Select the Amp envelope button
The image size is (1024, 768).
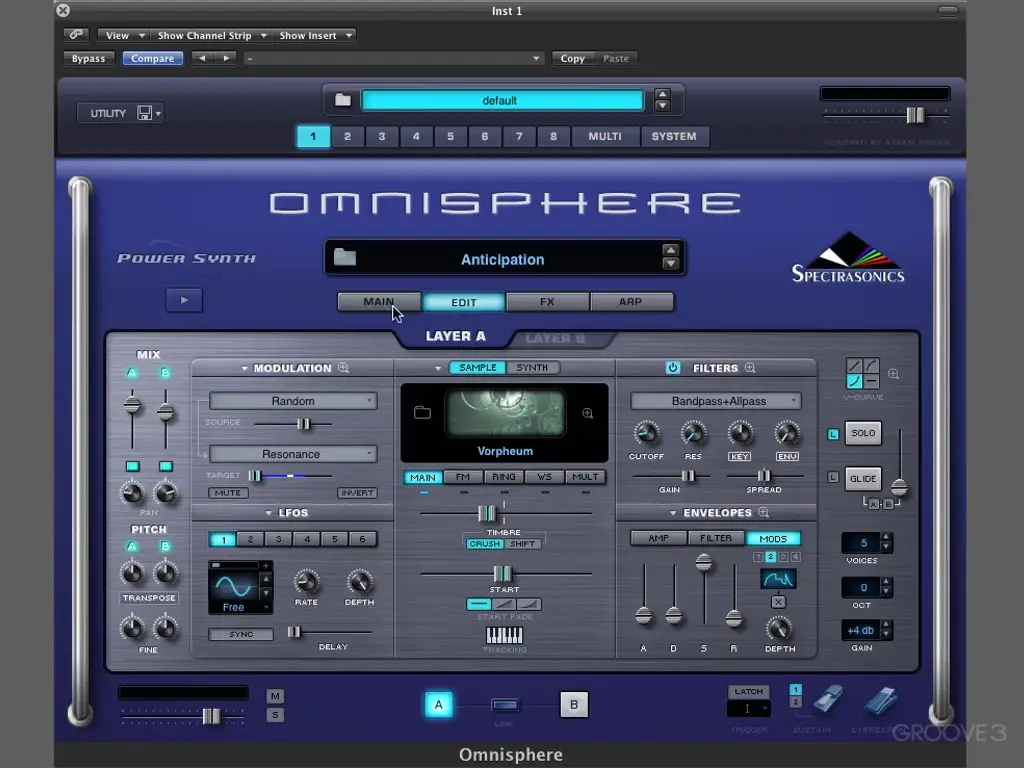[x=658, y=538]
